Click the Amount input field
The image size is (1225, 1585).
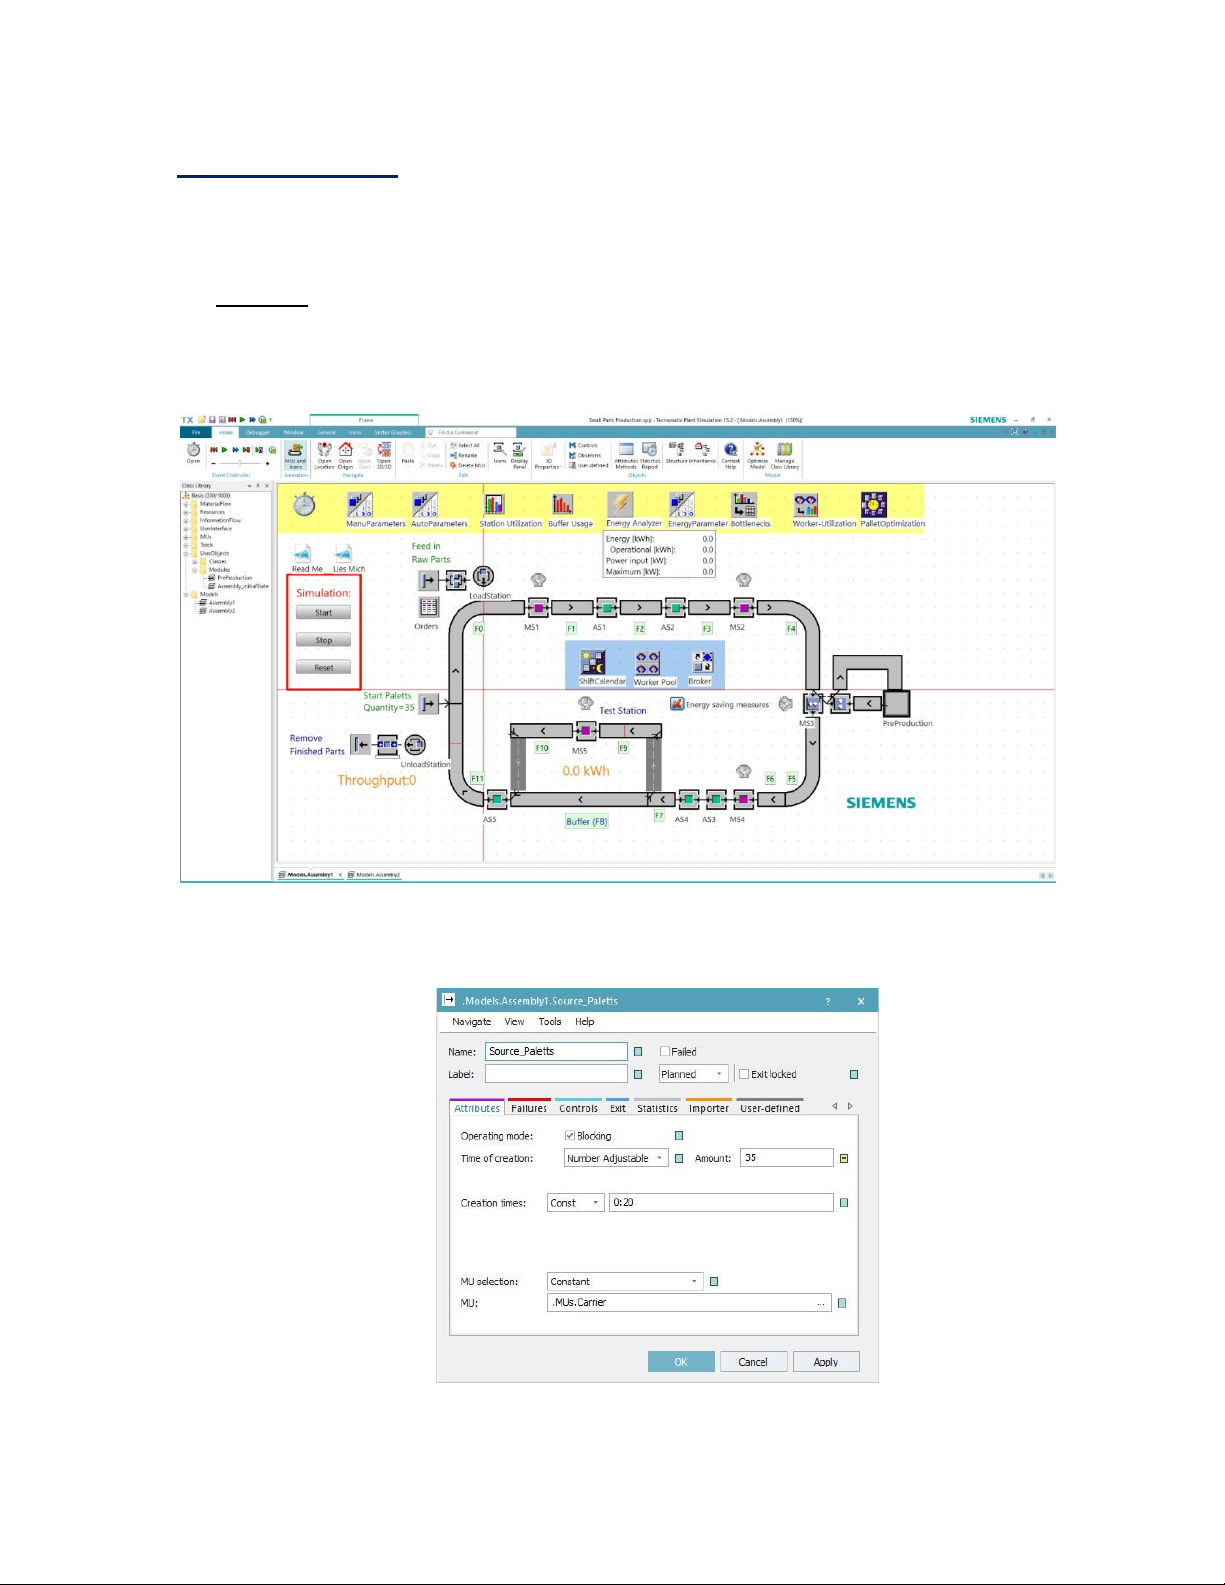point(786,1158)
